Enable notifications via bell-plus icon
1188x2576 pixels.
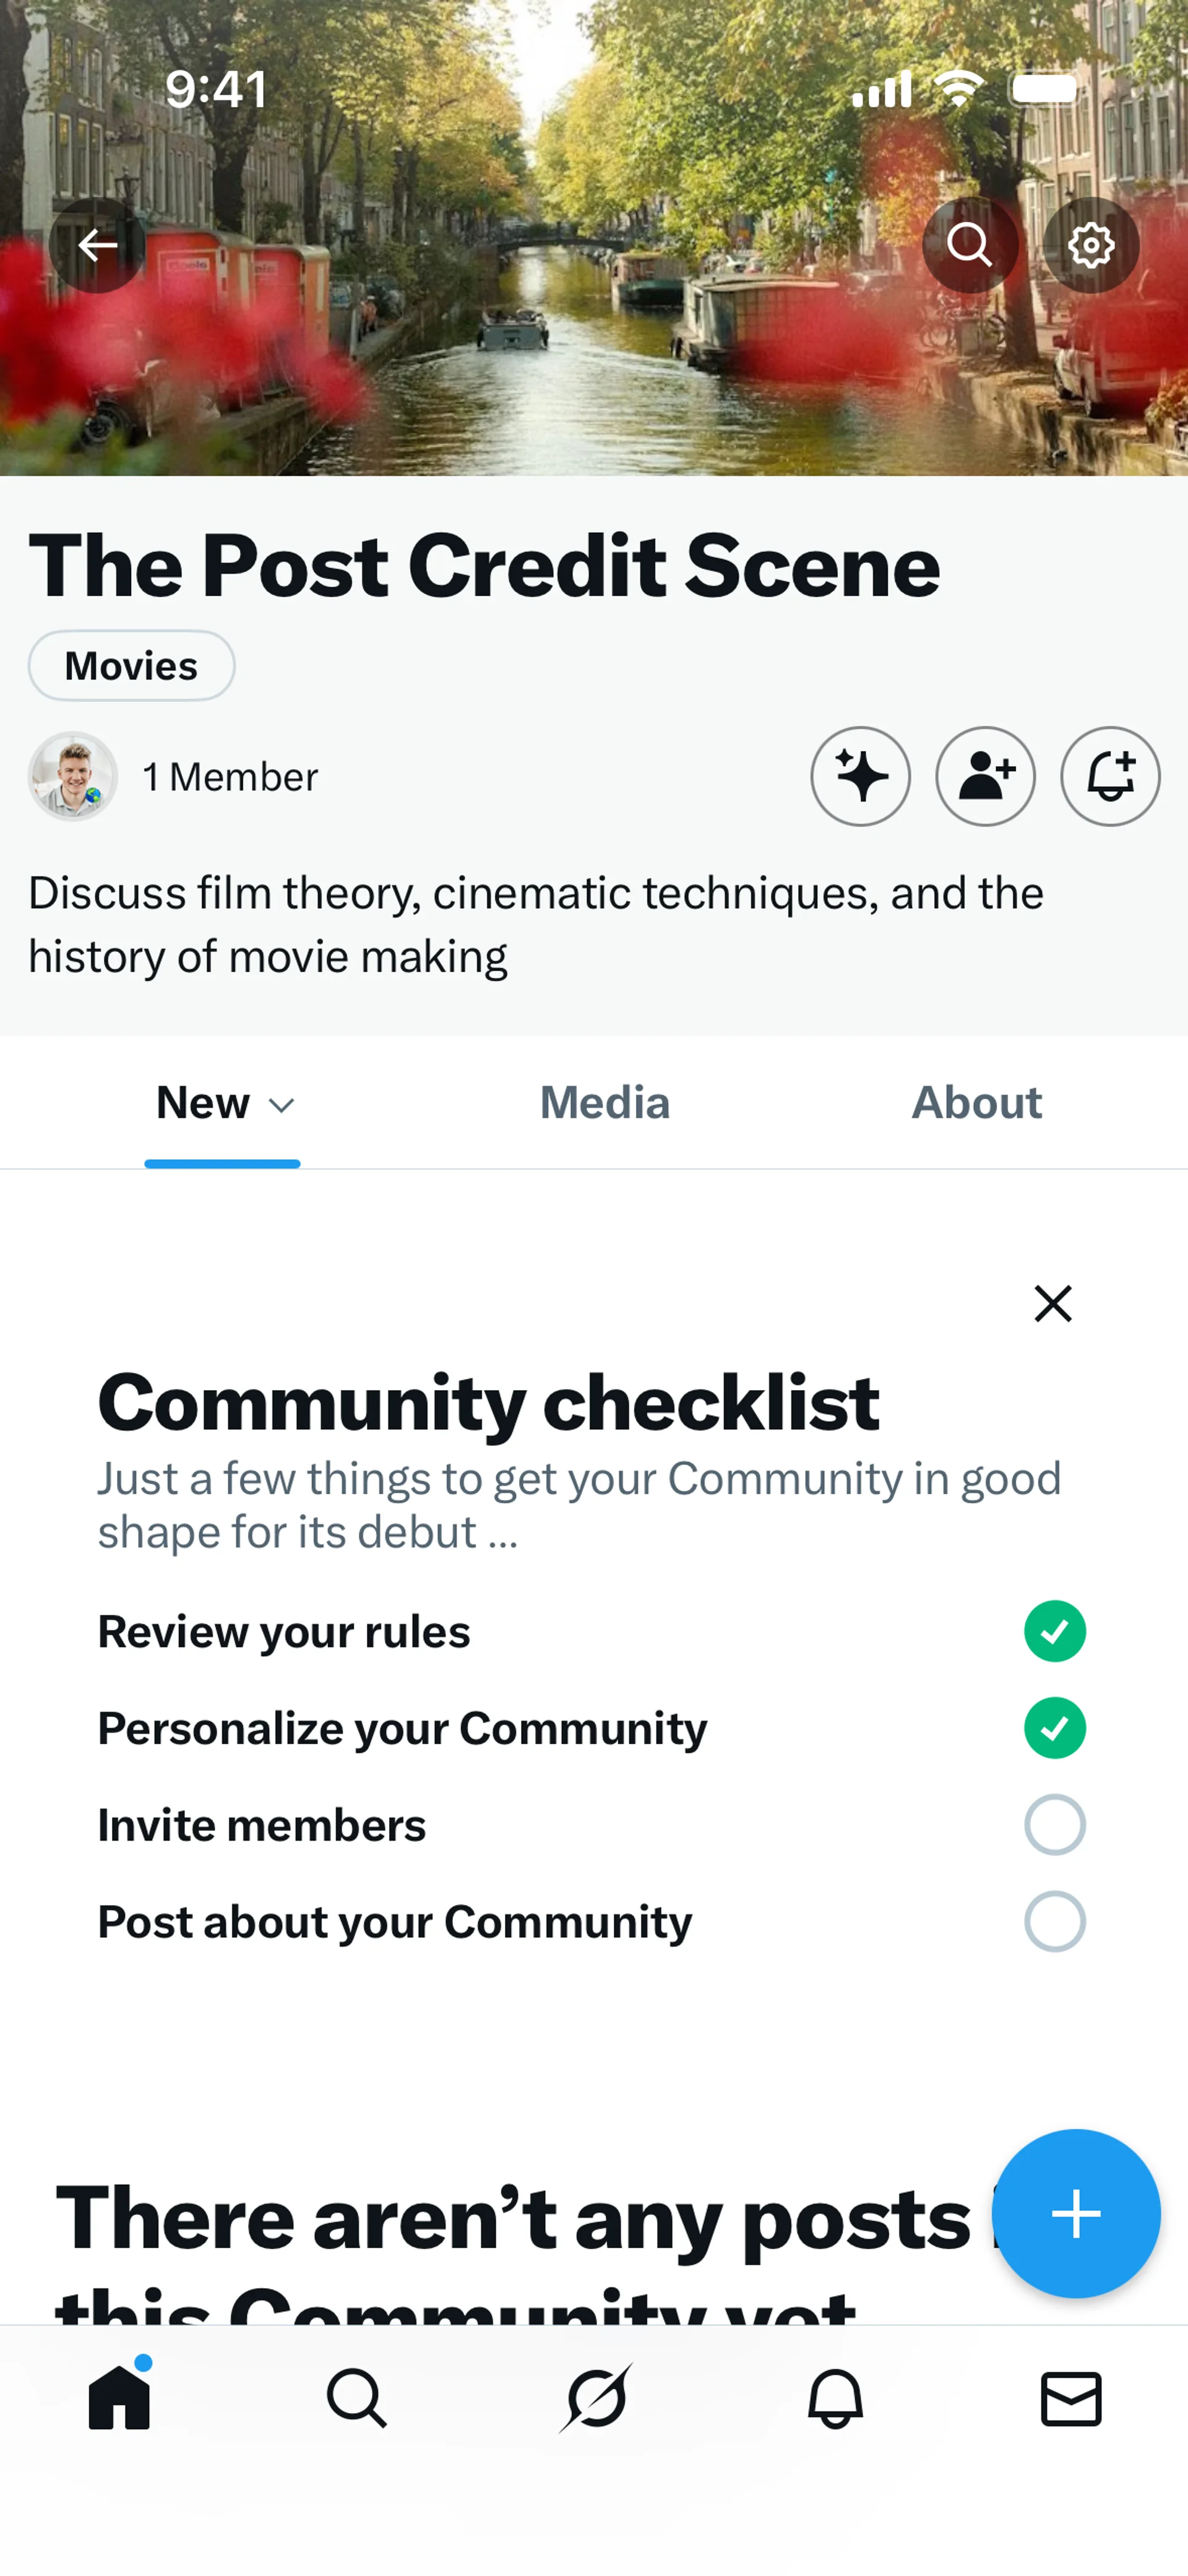[x=1110, y=776]
